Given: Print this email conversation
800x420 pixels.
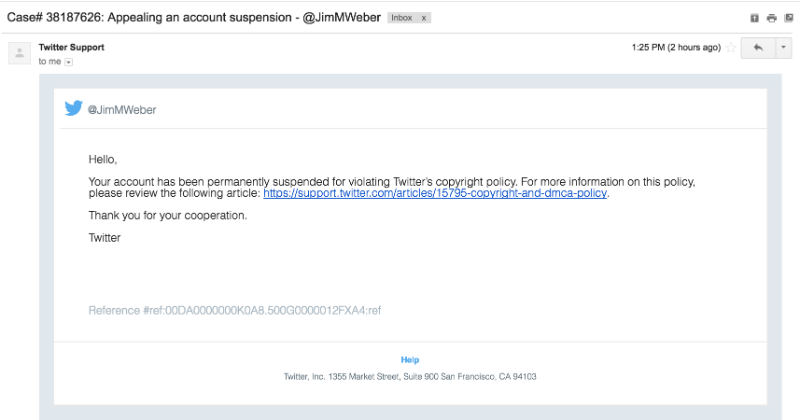Looking at the screenshot, I should (771, 19).
